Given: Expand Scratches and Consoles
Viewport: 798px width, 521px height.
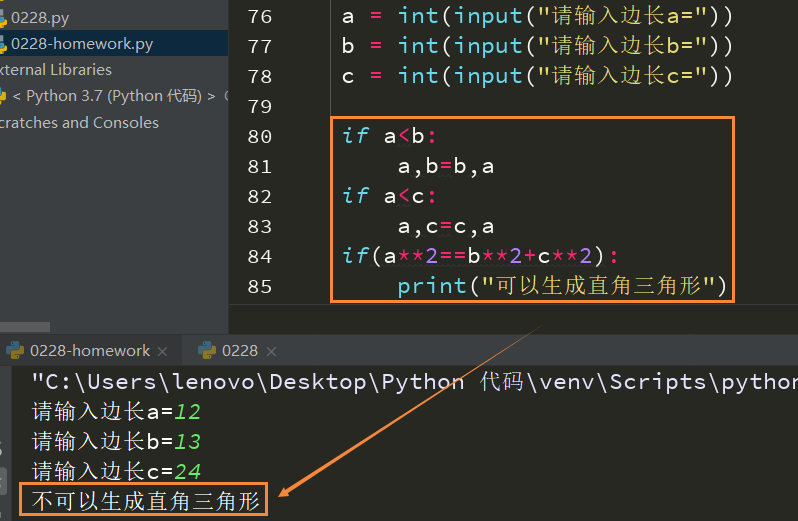Looking at the screenshot, I should pyautogui.click(x=79, y=122).
